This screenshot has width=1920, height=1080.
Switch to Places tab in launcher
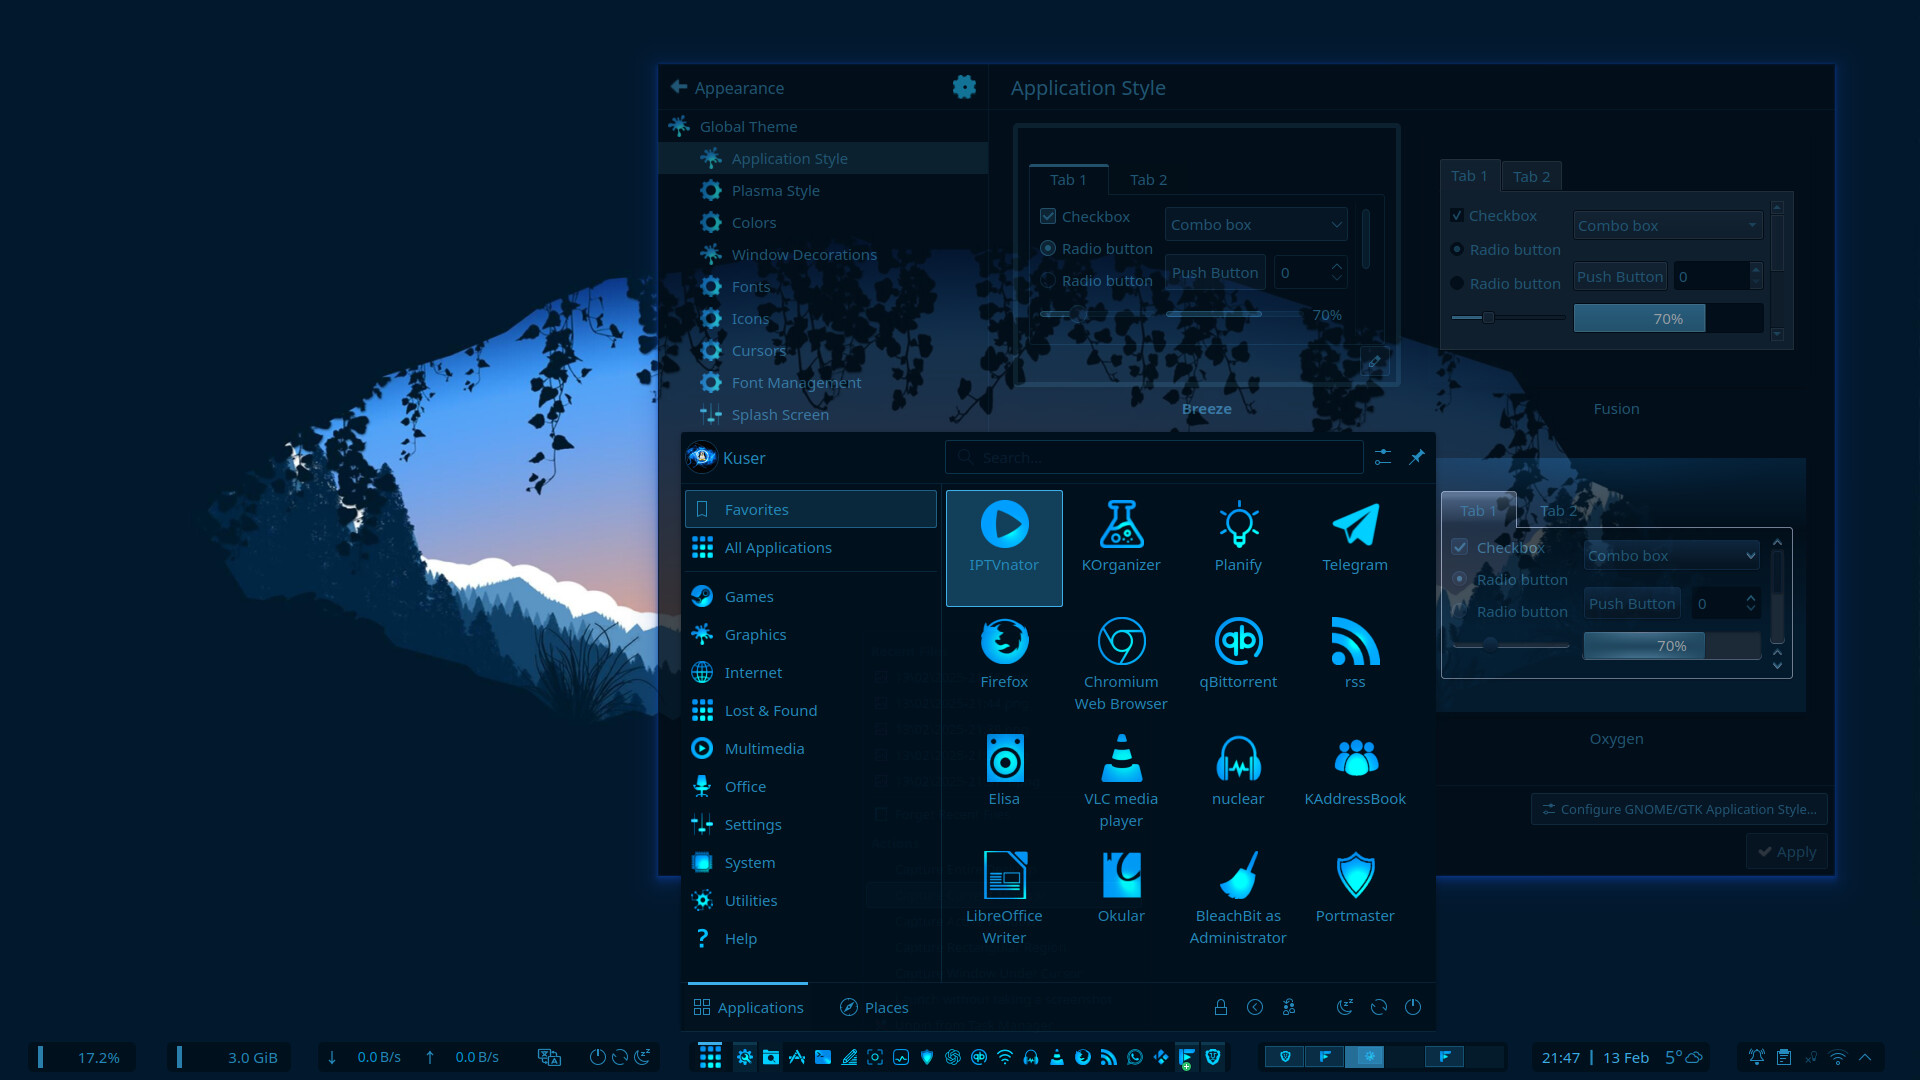[874, 1007]
